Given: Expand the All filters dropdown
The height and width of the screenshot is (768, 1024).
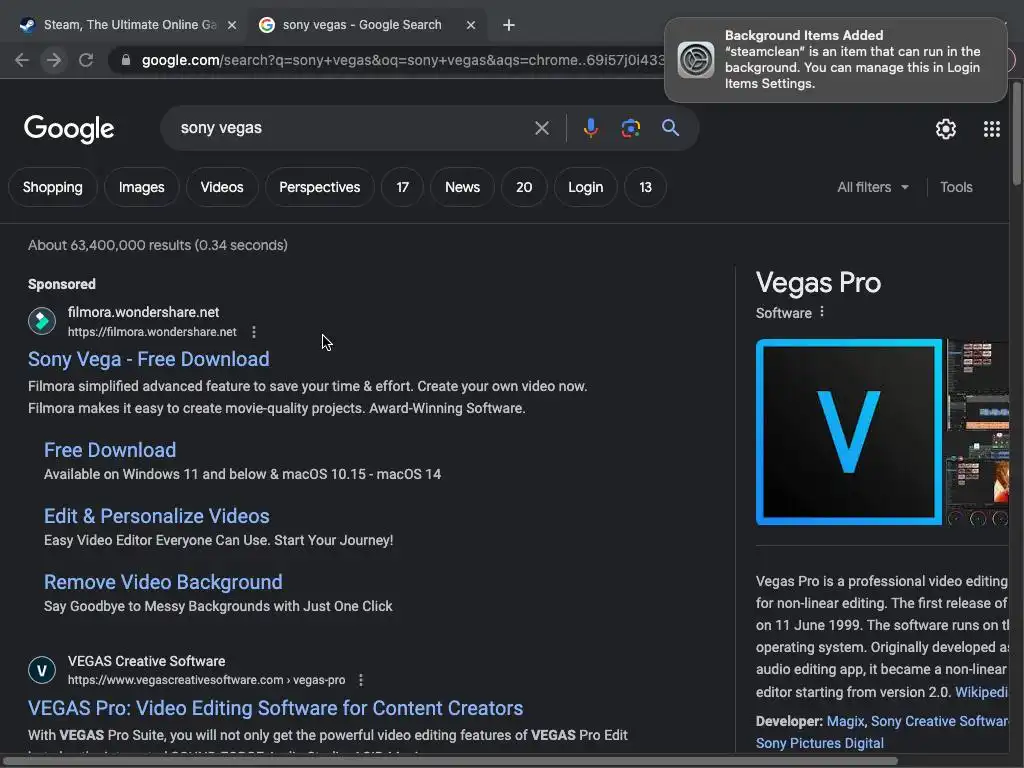Looking at the screenshot, I should click(x=873, y=187).
